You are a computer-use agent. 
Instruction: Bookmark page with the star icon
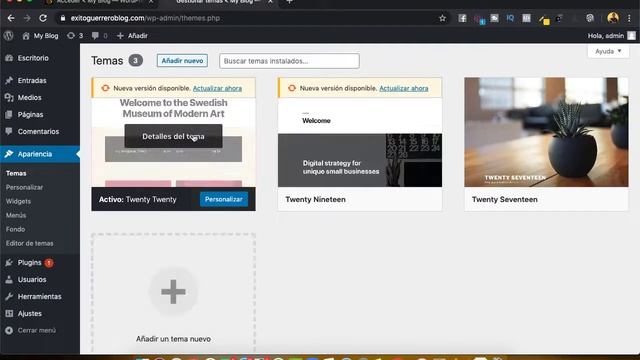click(442, 18)
